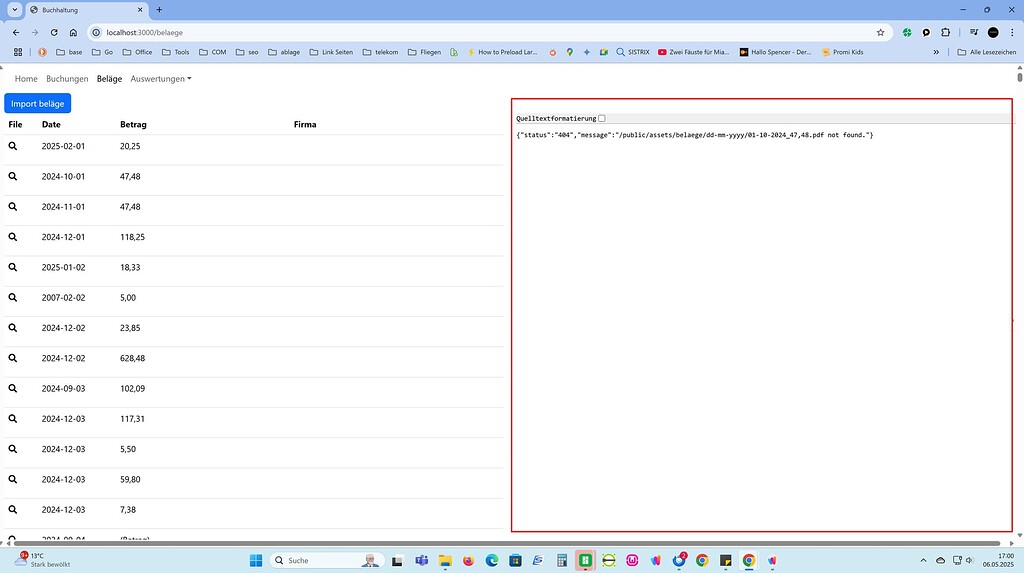Show more bookmarks with the chevron

pyautogui.click(x=936, y=52)
